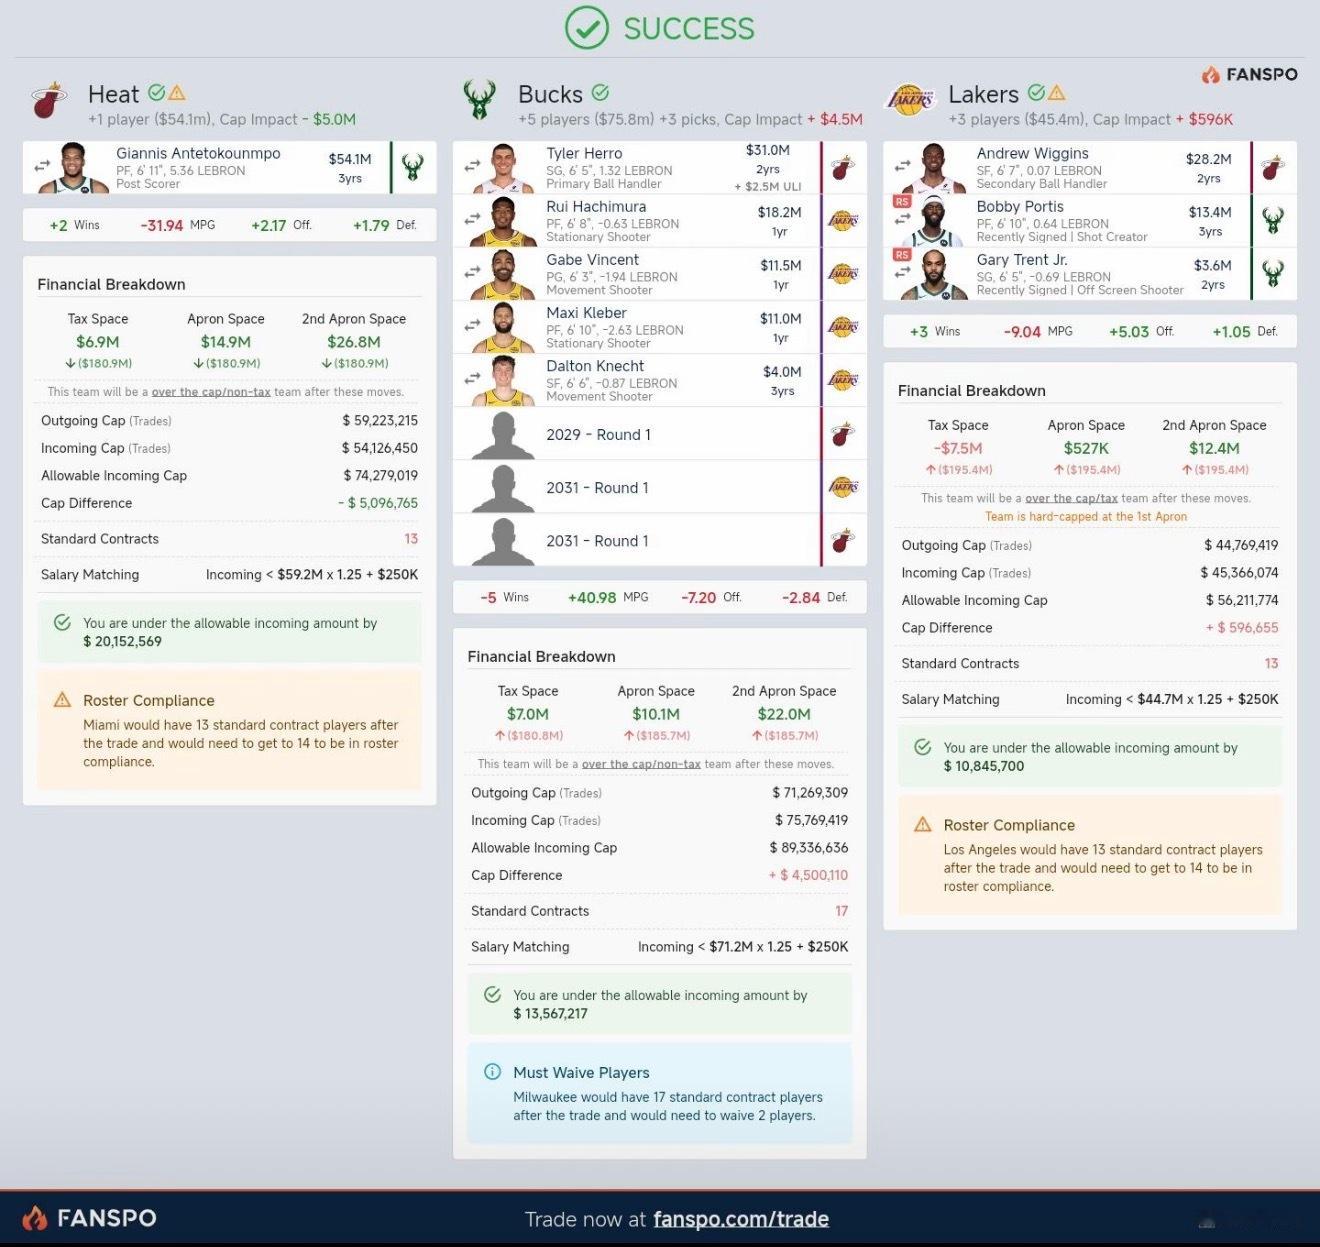Click the Lakers logo in a 2031 Round 1 row
This screenshot has width=1320, height=1247.
842,487
